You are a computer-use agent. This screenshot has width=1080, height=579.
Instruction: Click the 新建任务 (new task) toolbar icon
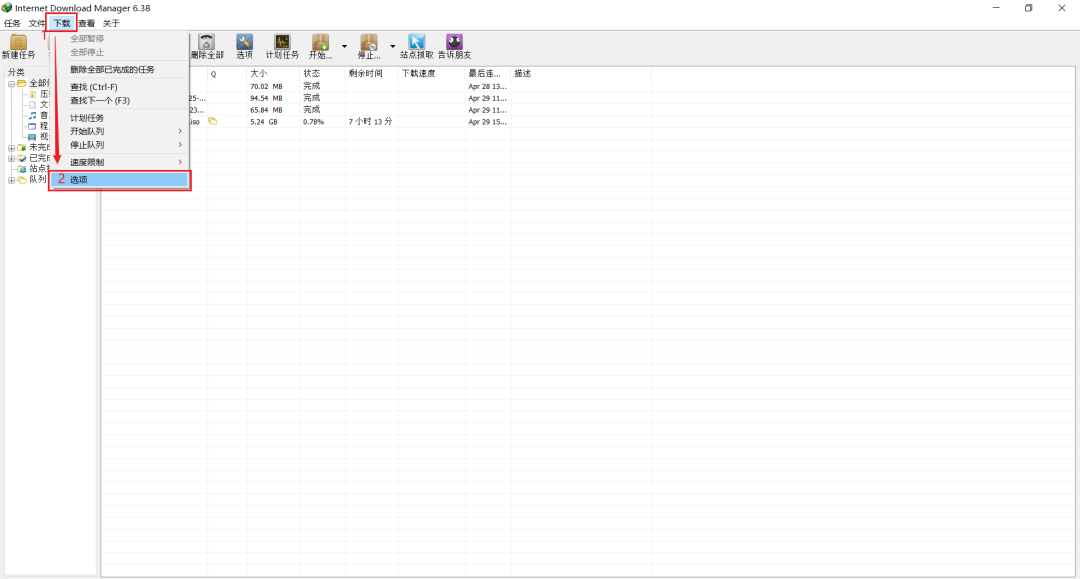click(18, 43)
